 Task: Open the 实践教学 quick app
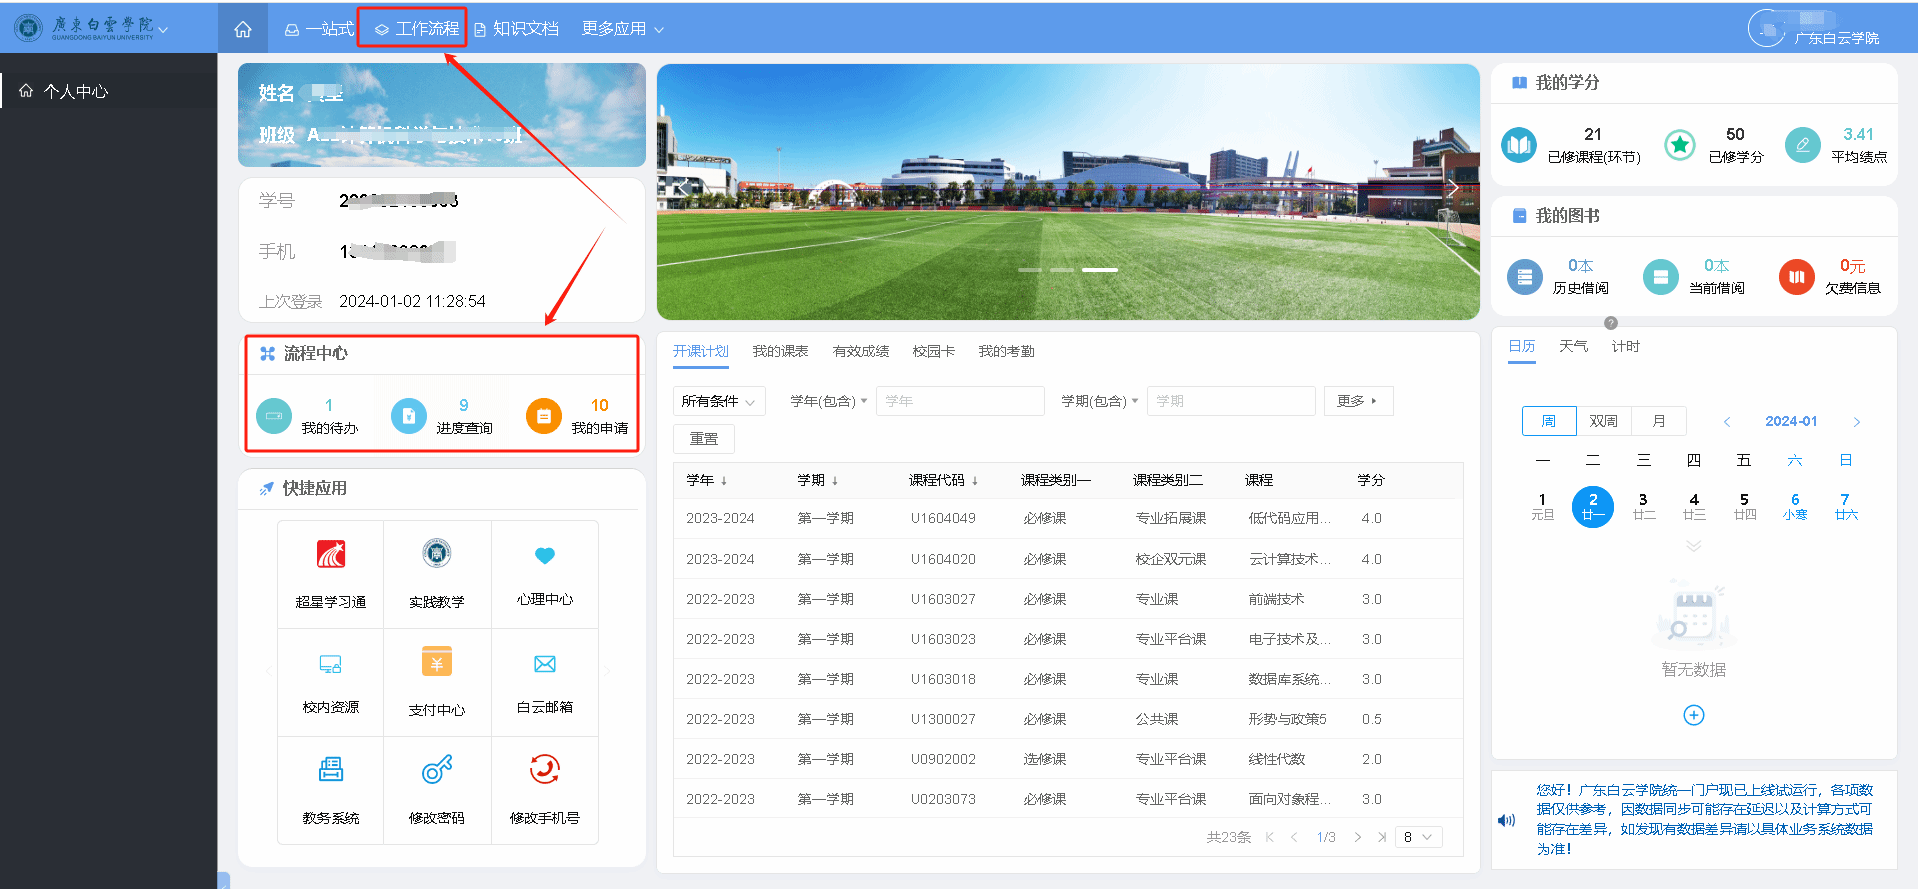(x=437, y=555)
